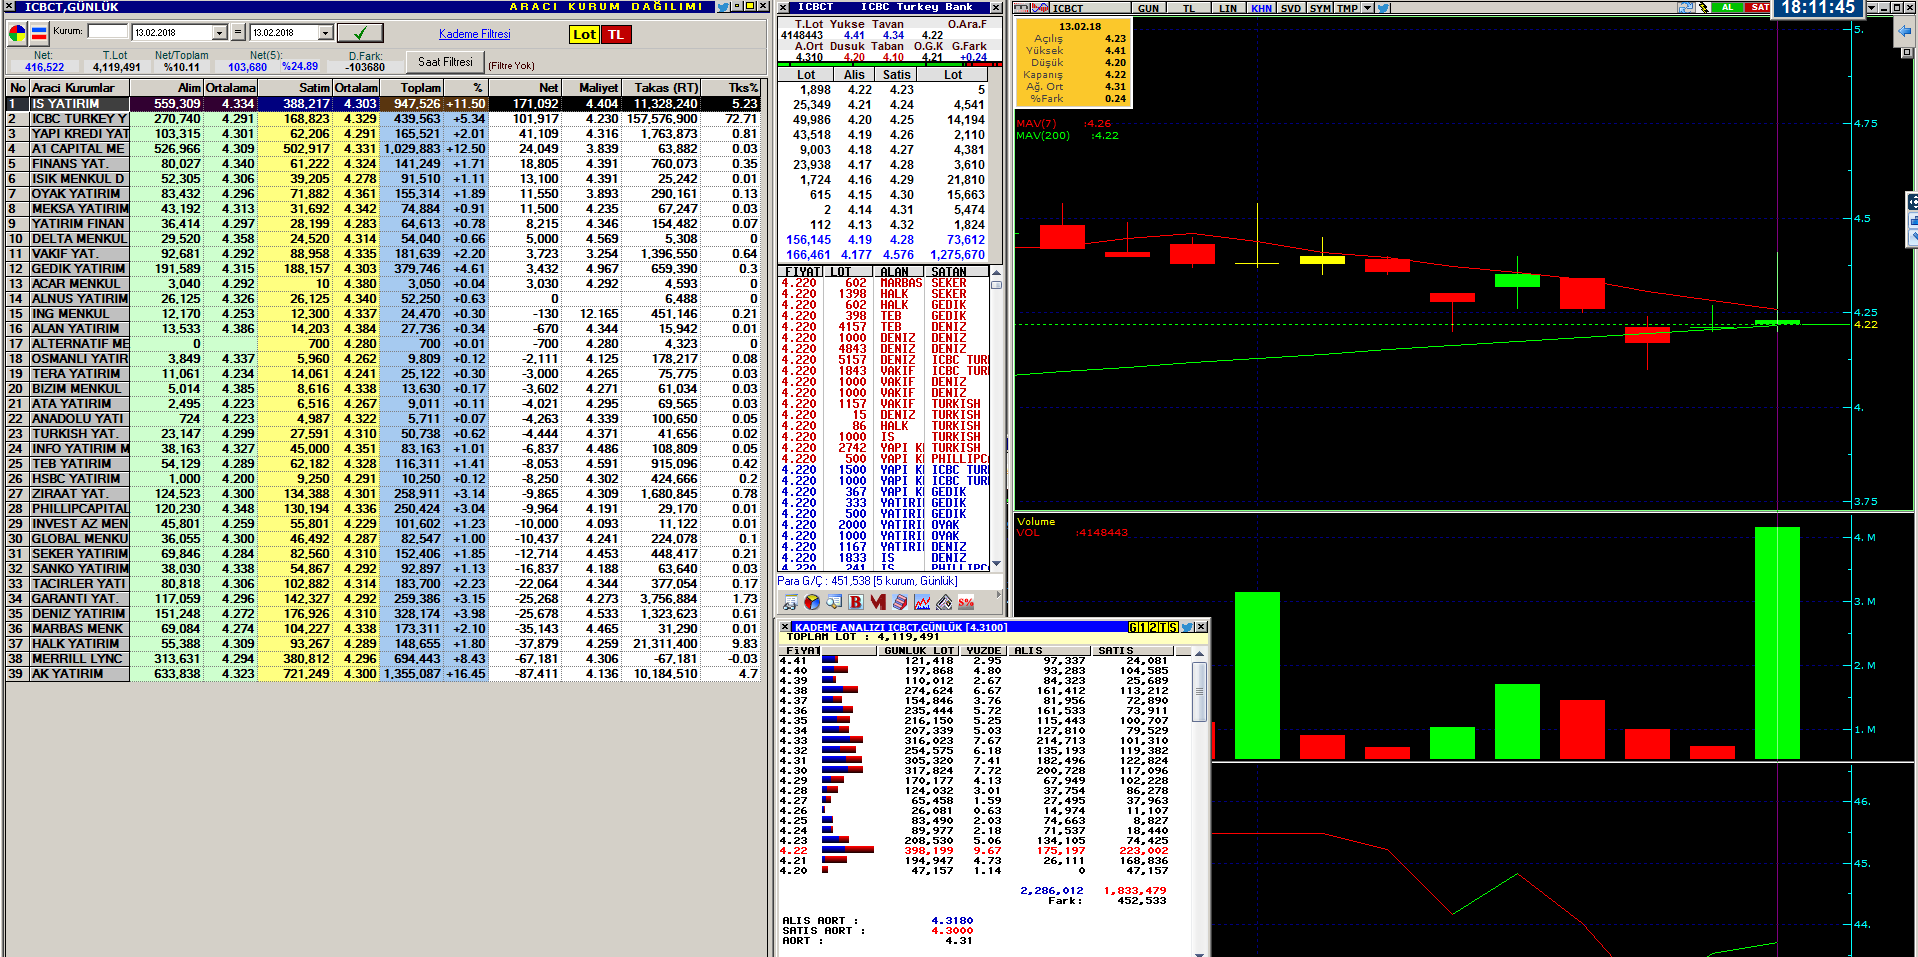Share Kademe Analizi on Twitter
The height and width of the screenshot is (957, 1918).
coord(1187,627)
